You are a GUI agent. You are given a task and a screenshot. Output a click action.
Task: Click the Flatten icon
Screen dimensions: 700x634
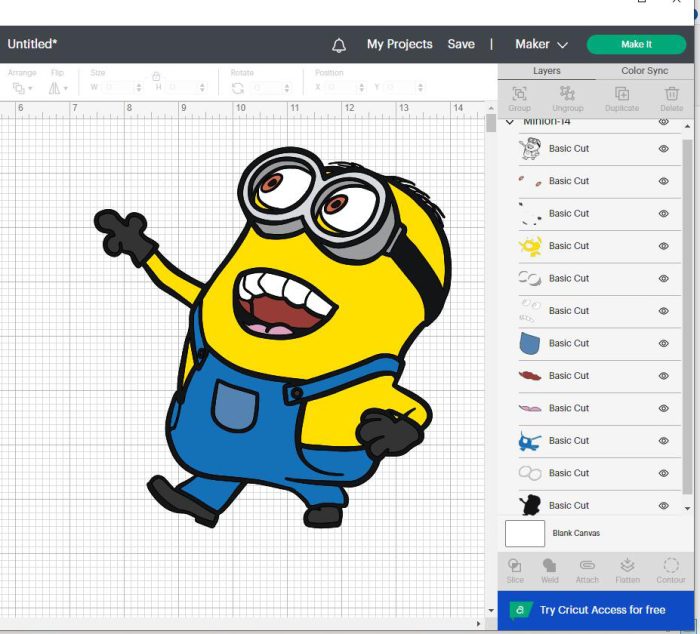[627, 571]
